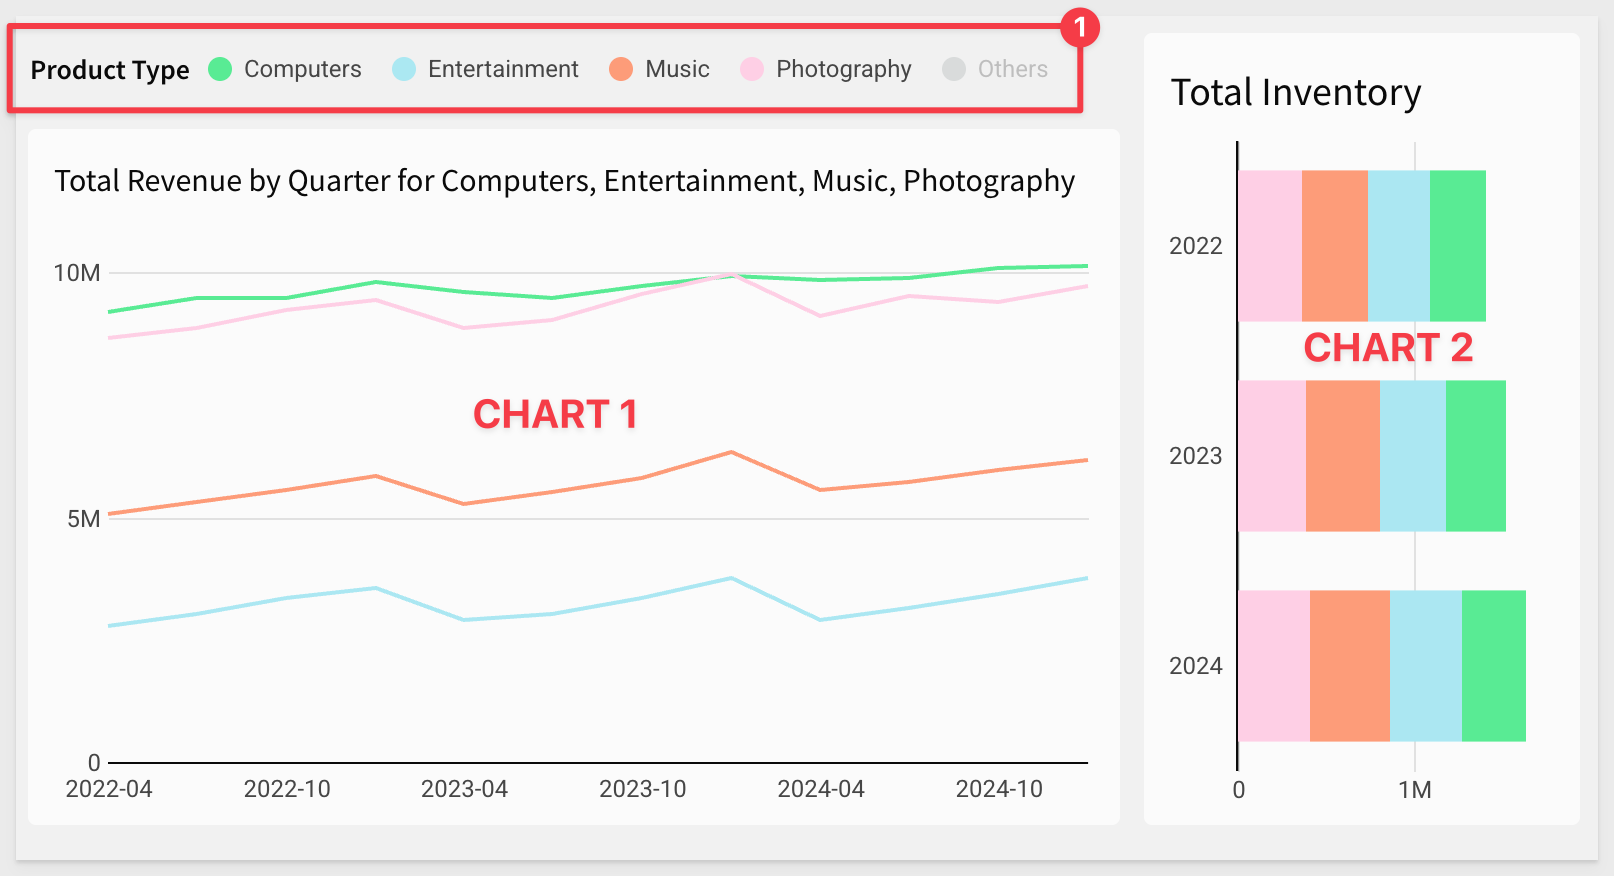Screen dimensions: 1614x876
Task: Select the Total Revenue by Quarter chart title
Action: coord(564,181)
